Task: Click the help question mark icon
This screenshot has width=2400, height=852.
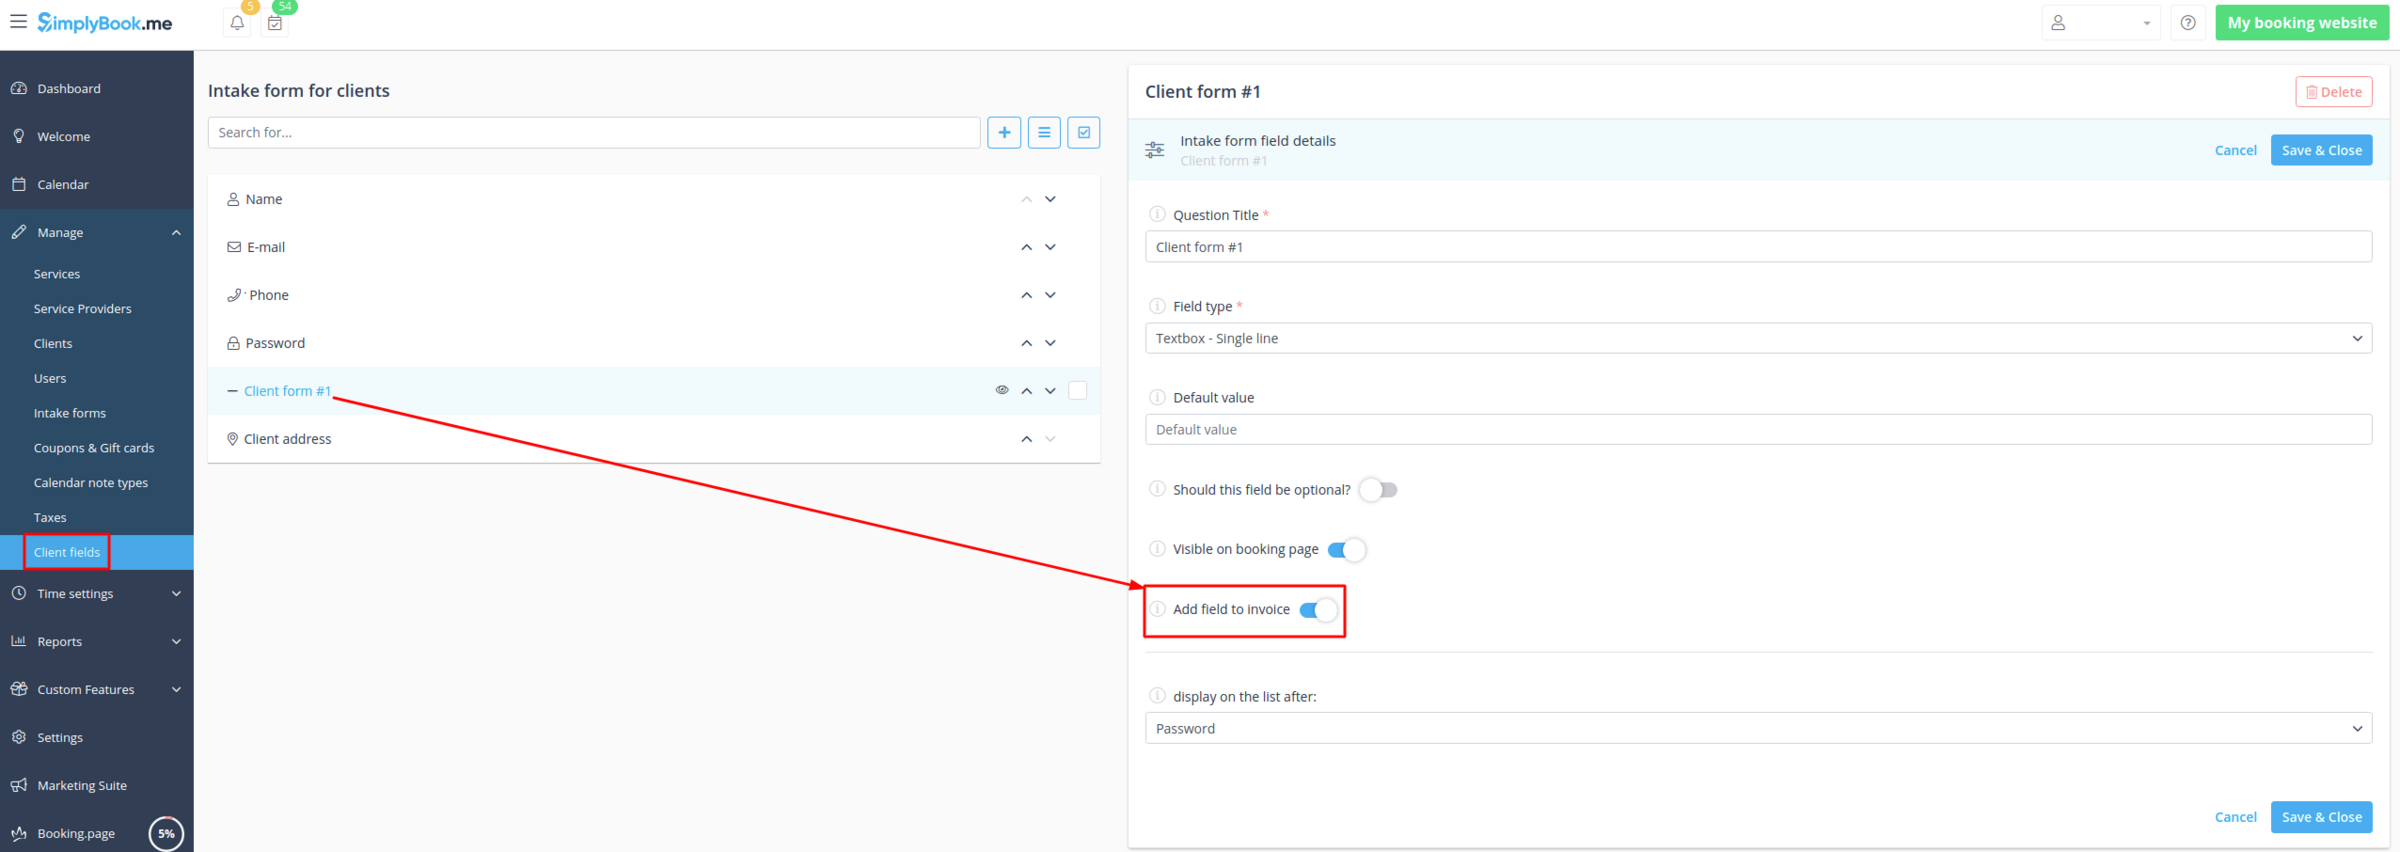Action: coord(2188,23)
